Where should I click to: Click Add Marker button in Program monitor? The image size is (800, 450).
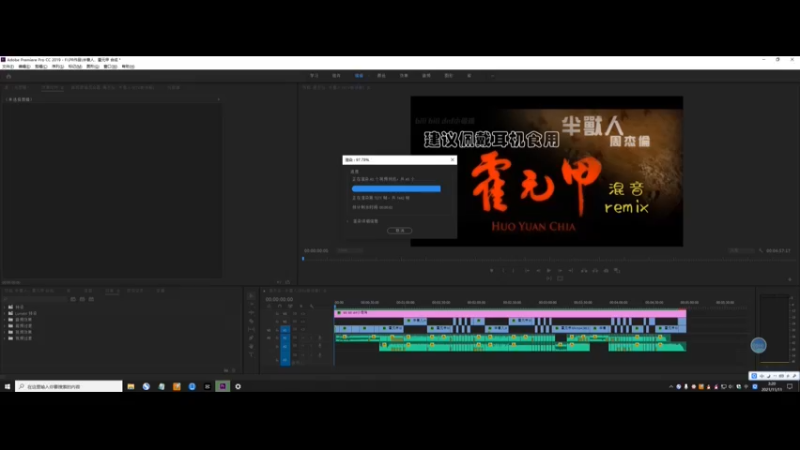click(492, 270)
